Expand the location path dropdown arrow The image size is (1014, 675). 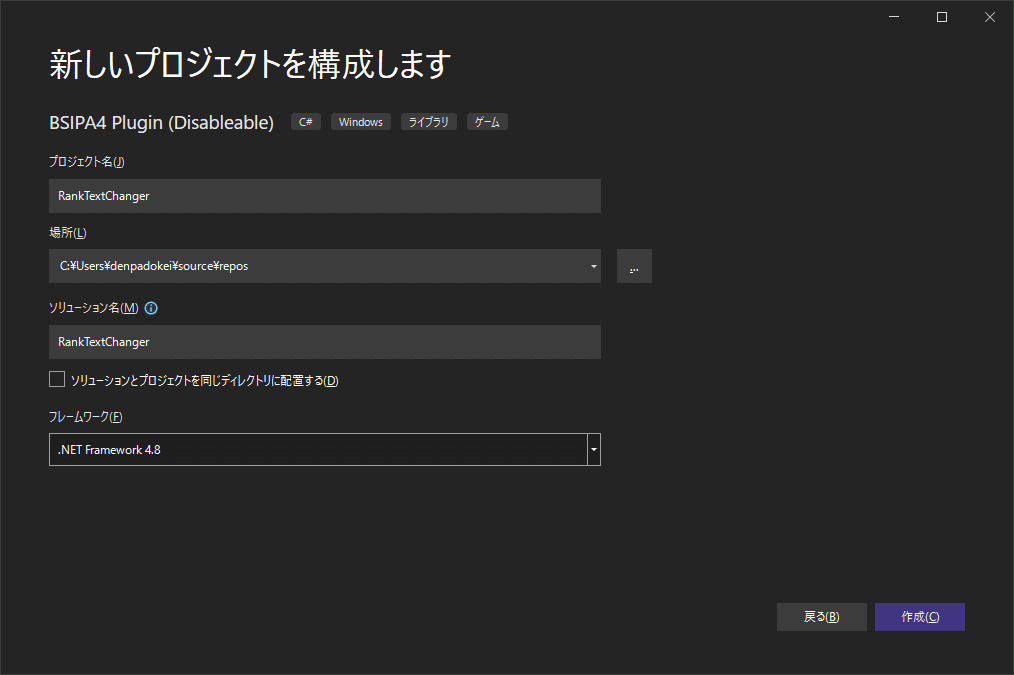(x=594, y=266)
